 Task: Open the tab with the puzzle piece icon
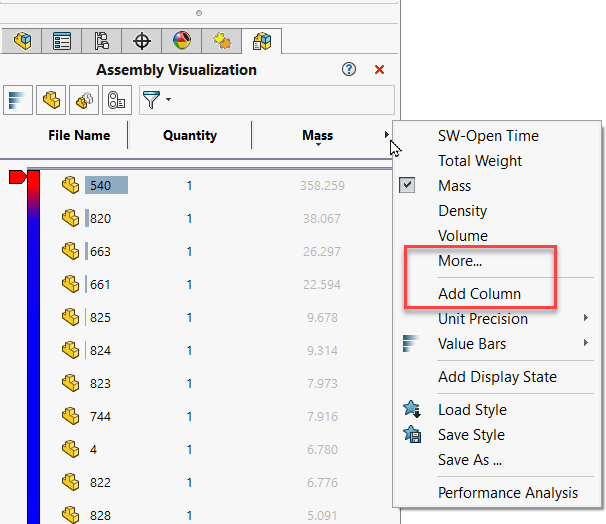tap(222, 41)
